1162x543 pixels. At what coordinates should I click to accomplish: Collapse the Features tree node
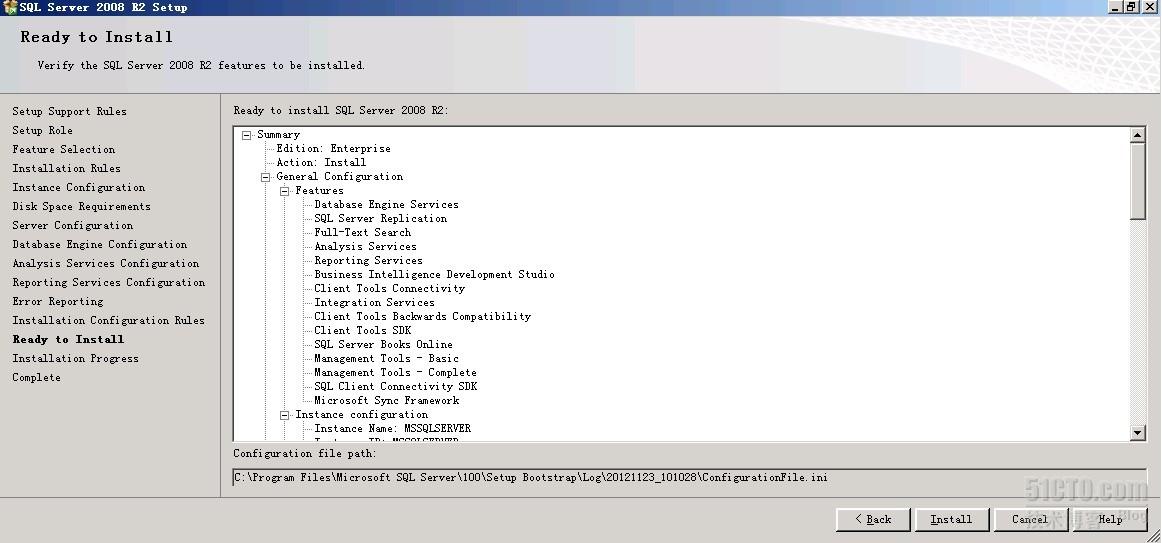pyautogui.click(x=285, y=191)
